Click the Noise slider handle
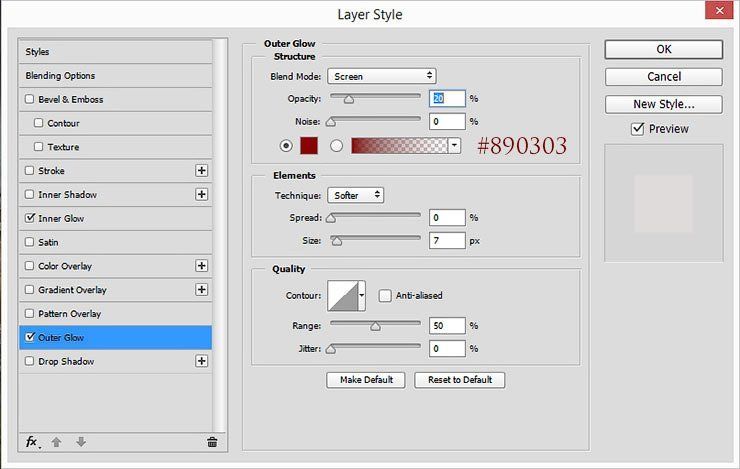This screenshot has height=469, width=740. point(331,122)
